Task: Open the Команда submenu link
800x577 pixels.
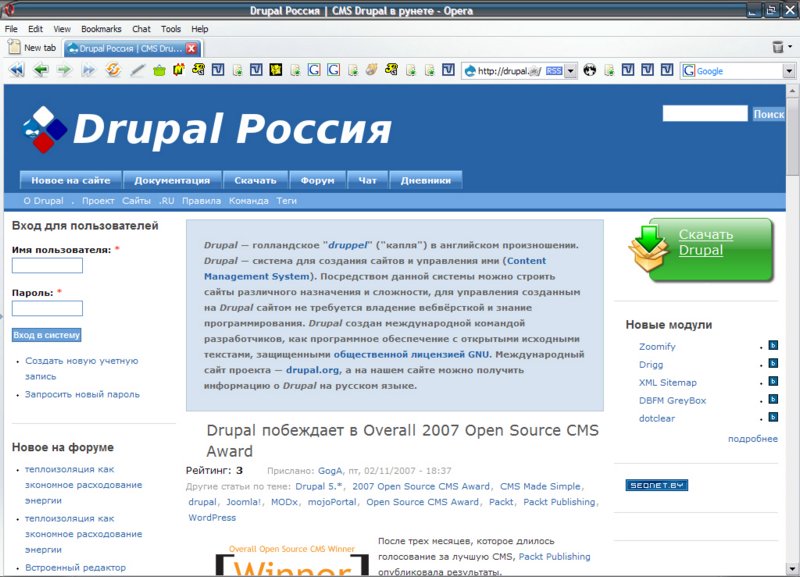Action: (x=248, y=201)
